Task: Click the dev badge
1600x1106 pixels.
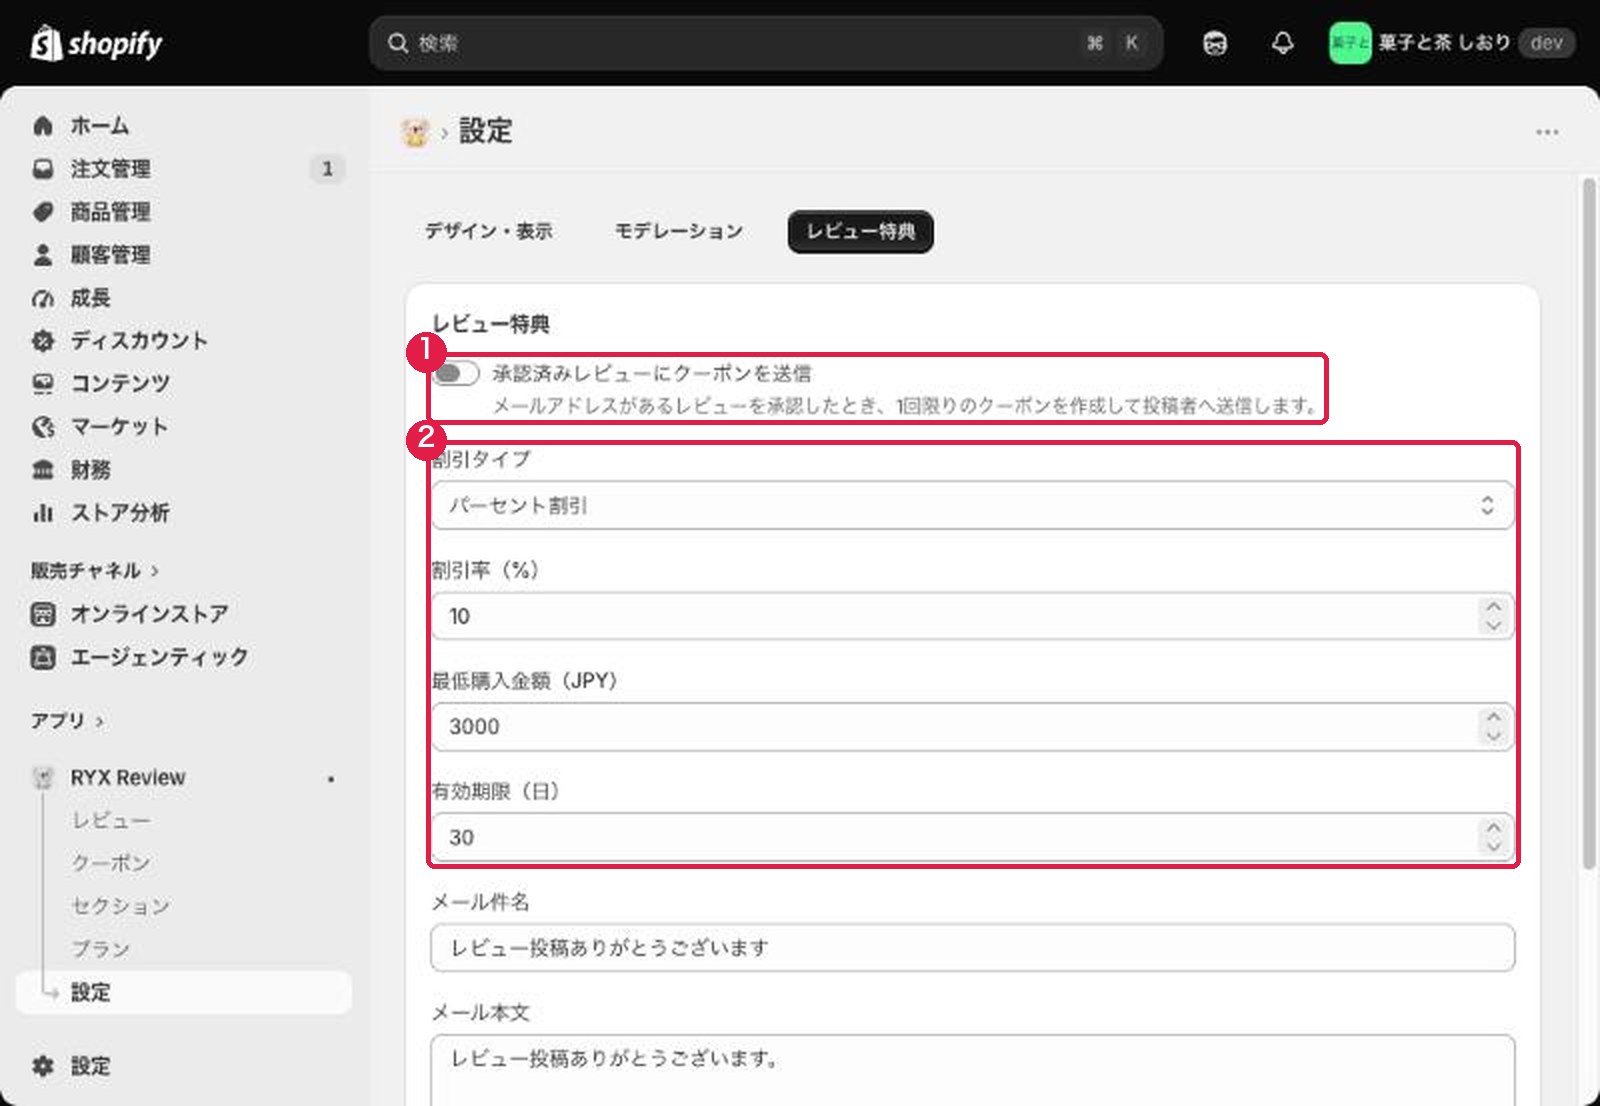Action: [x=1546, y=43]
